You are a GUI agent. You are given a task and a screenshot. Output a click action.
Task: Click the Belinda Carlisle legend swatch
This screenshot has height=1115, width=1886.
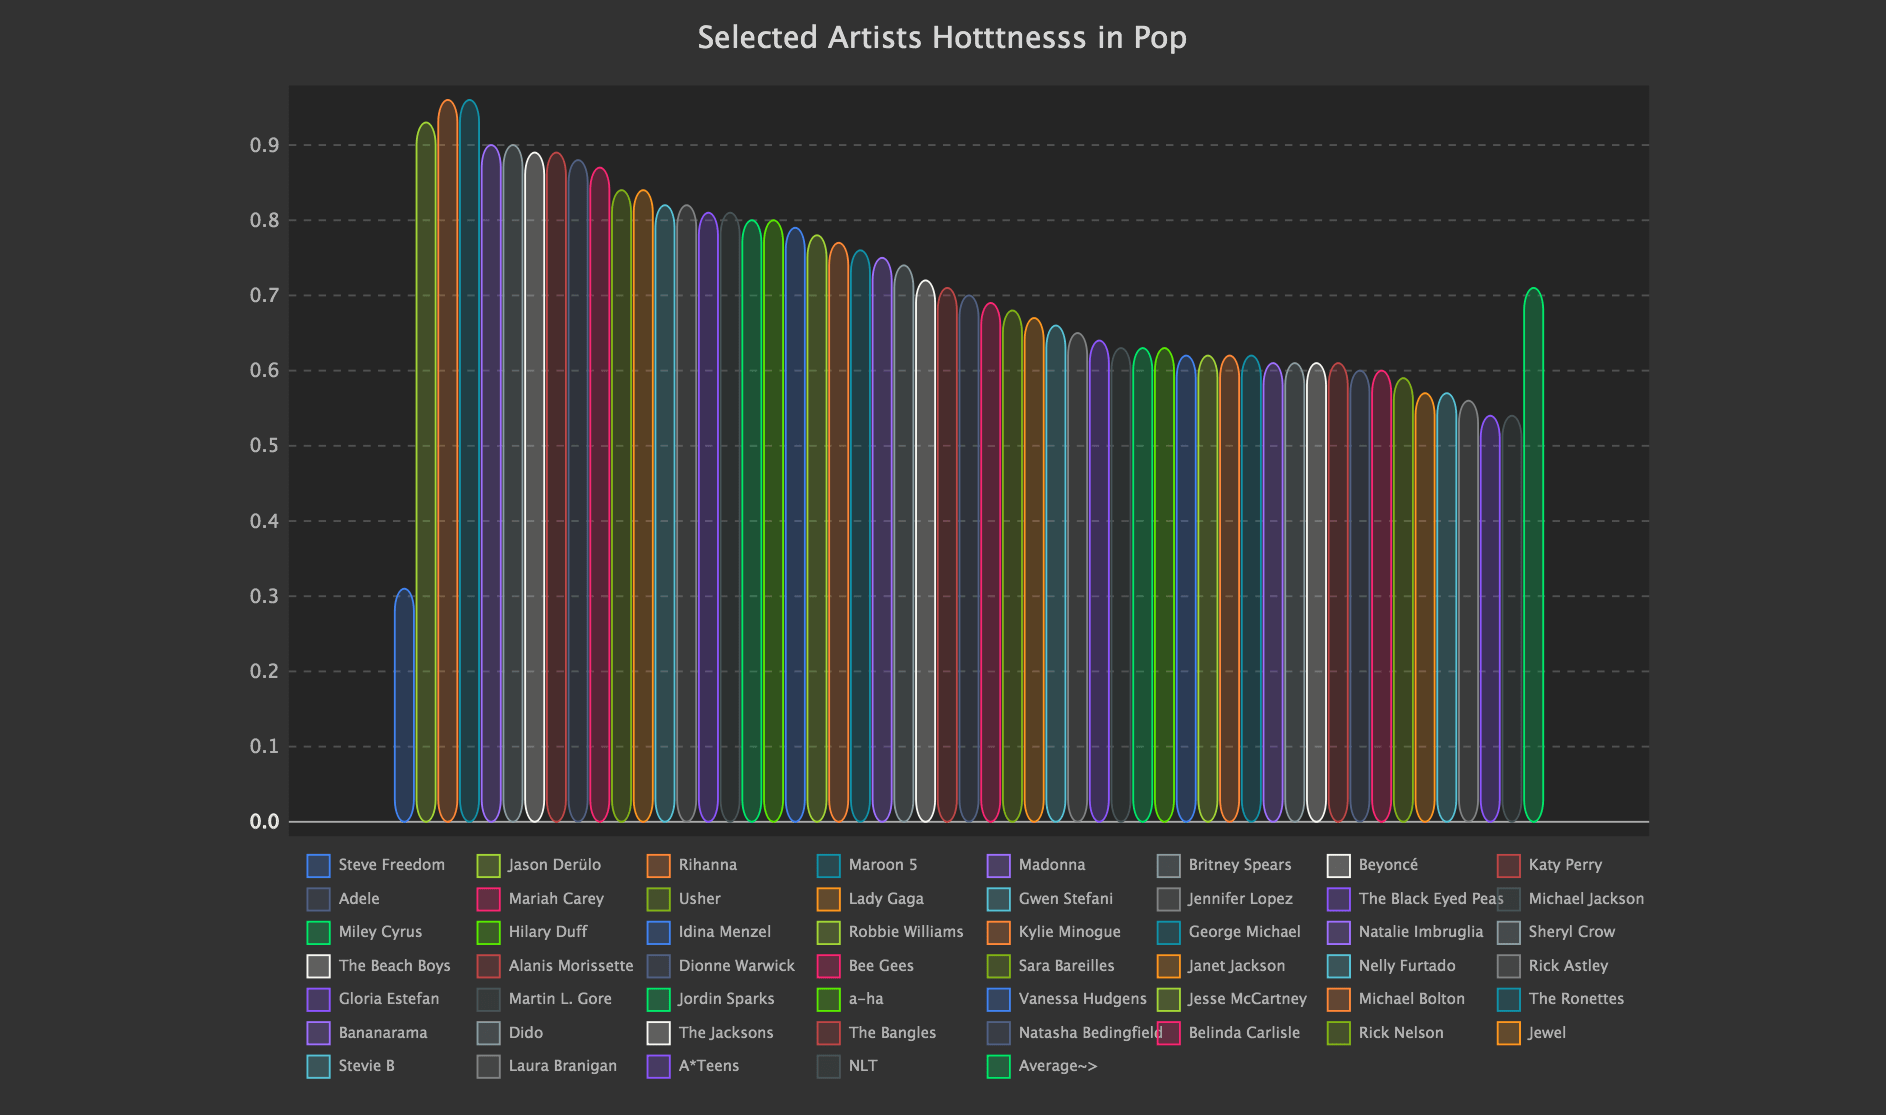[1168, 1033]
